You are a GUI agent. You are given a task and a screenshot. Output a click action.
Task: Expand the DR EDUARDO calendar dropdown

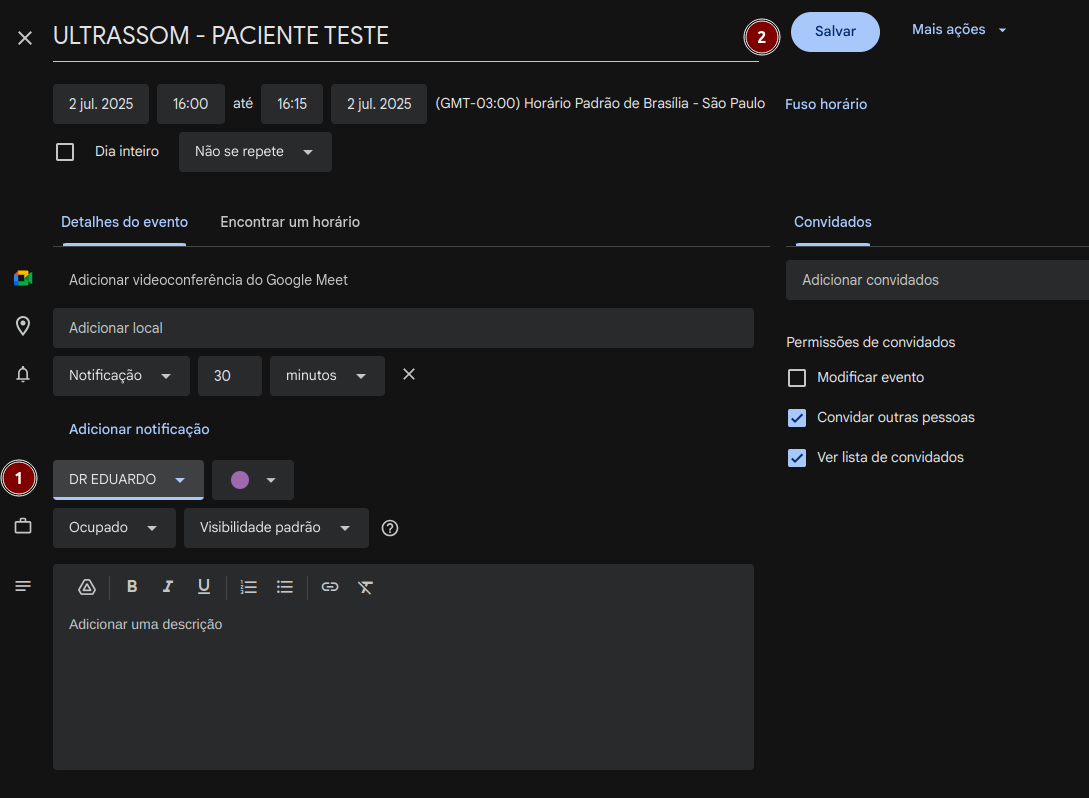click(x=128, y=480)
